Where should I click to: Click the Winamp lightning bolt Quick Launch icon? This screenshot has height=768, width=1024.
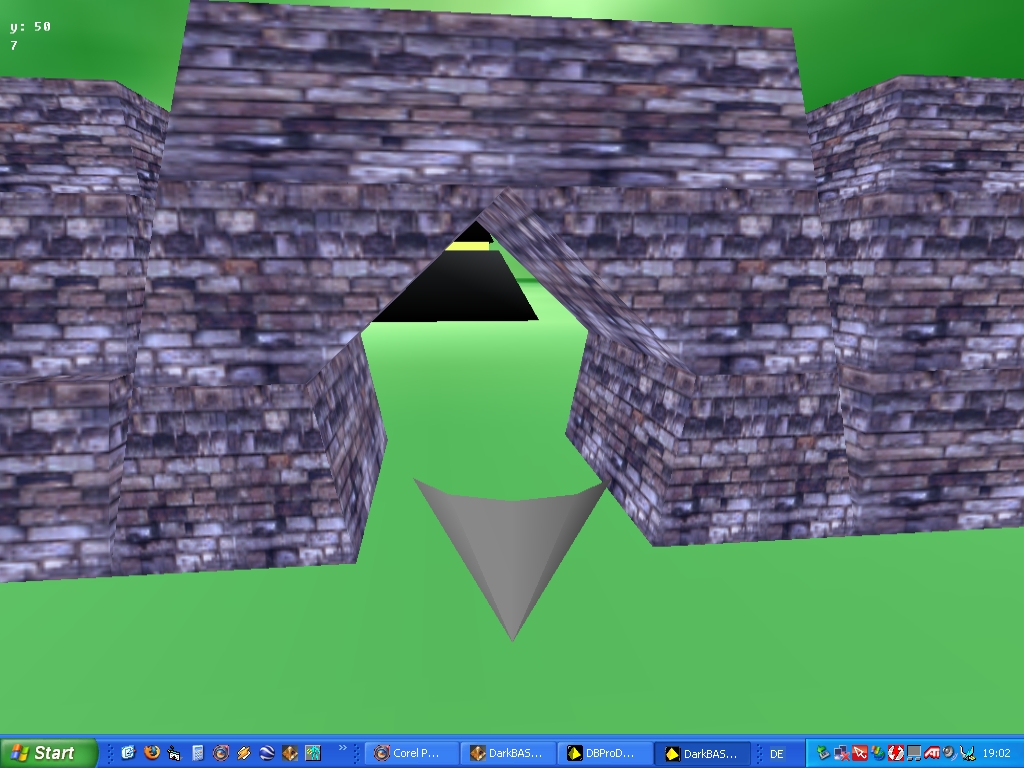pos(244,753)
